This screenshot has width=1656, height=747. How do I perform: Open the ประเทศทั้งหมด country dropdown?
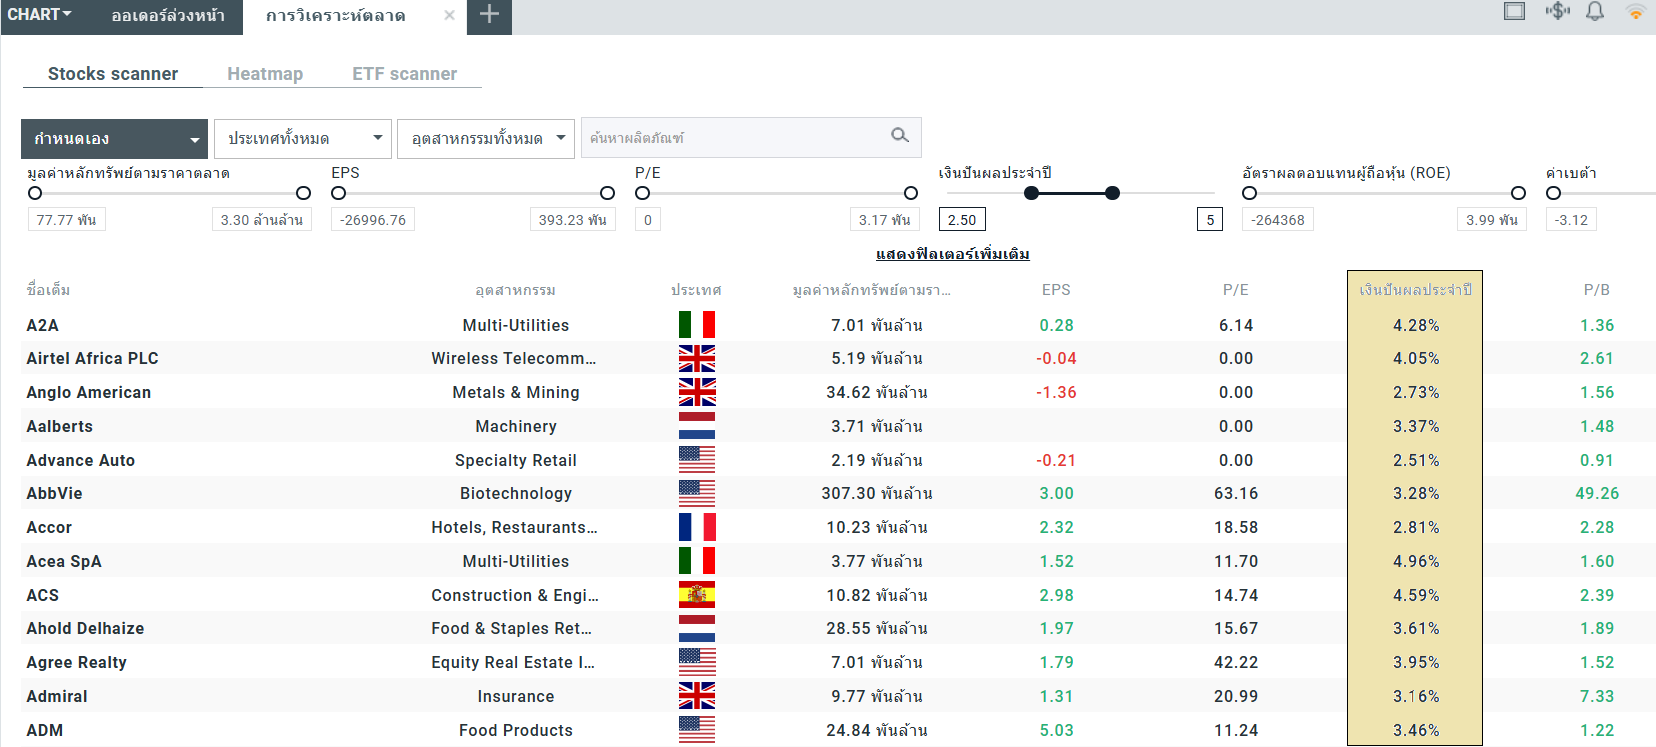click(304, 139)
